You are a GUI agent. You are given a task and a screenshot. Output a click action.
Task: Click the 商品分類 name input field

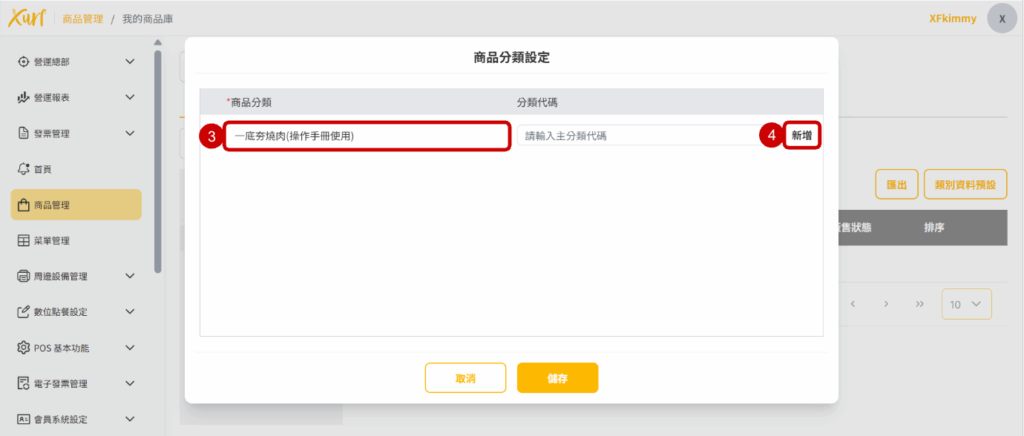click(x=366, y=135)
